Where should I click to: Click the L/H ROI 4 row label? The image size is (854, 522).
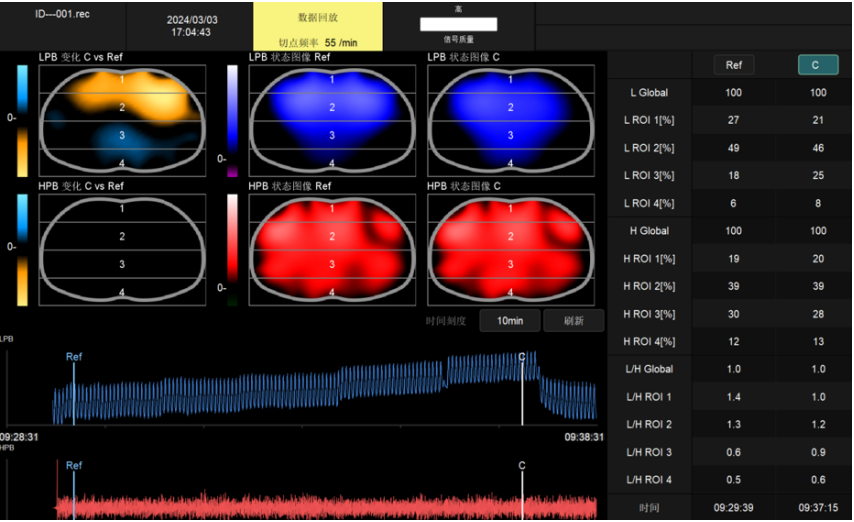tap(649, 480)
